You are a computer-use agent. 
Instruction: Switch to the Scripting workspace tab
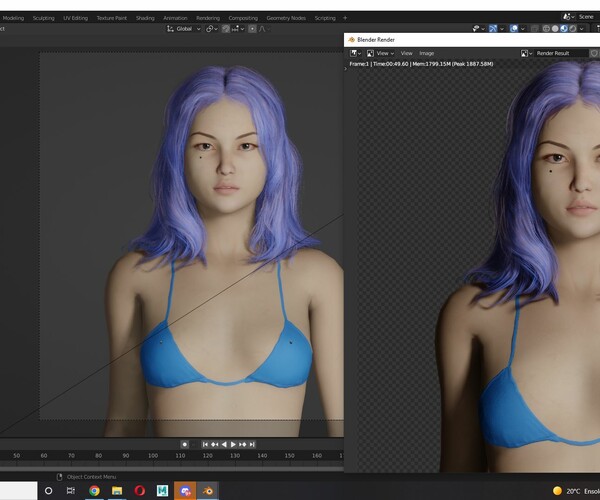[x=325, y=18]
